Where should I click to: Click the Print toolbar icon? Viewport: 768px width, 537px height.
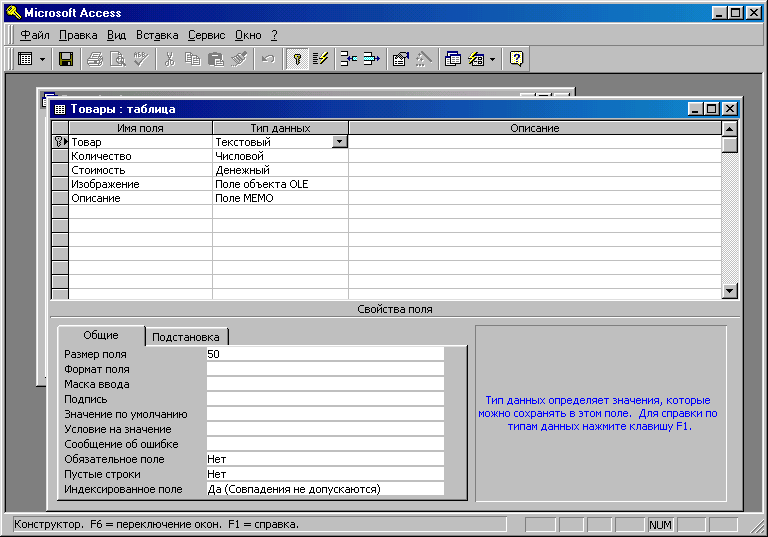coord(95,59)
